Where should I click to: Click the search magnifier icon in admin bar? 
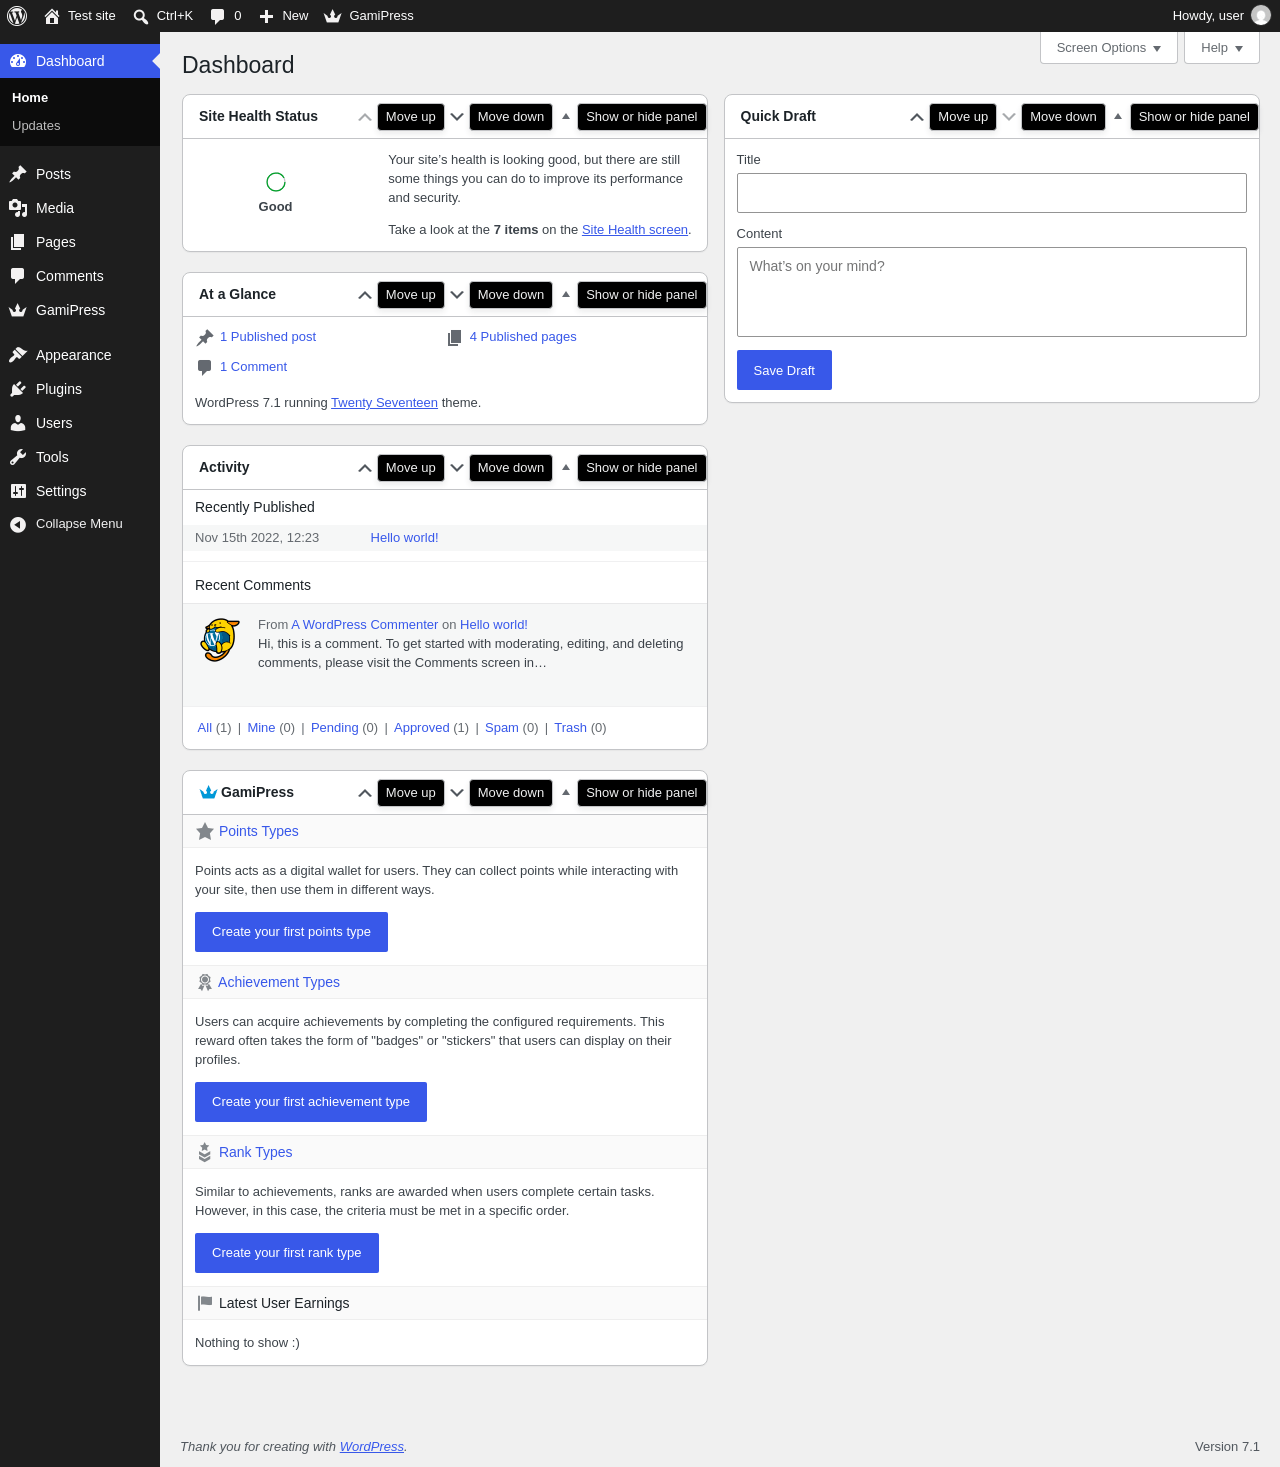(141, 16)
